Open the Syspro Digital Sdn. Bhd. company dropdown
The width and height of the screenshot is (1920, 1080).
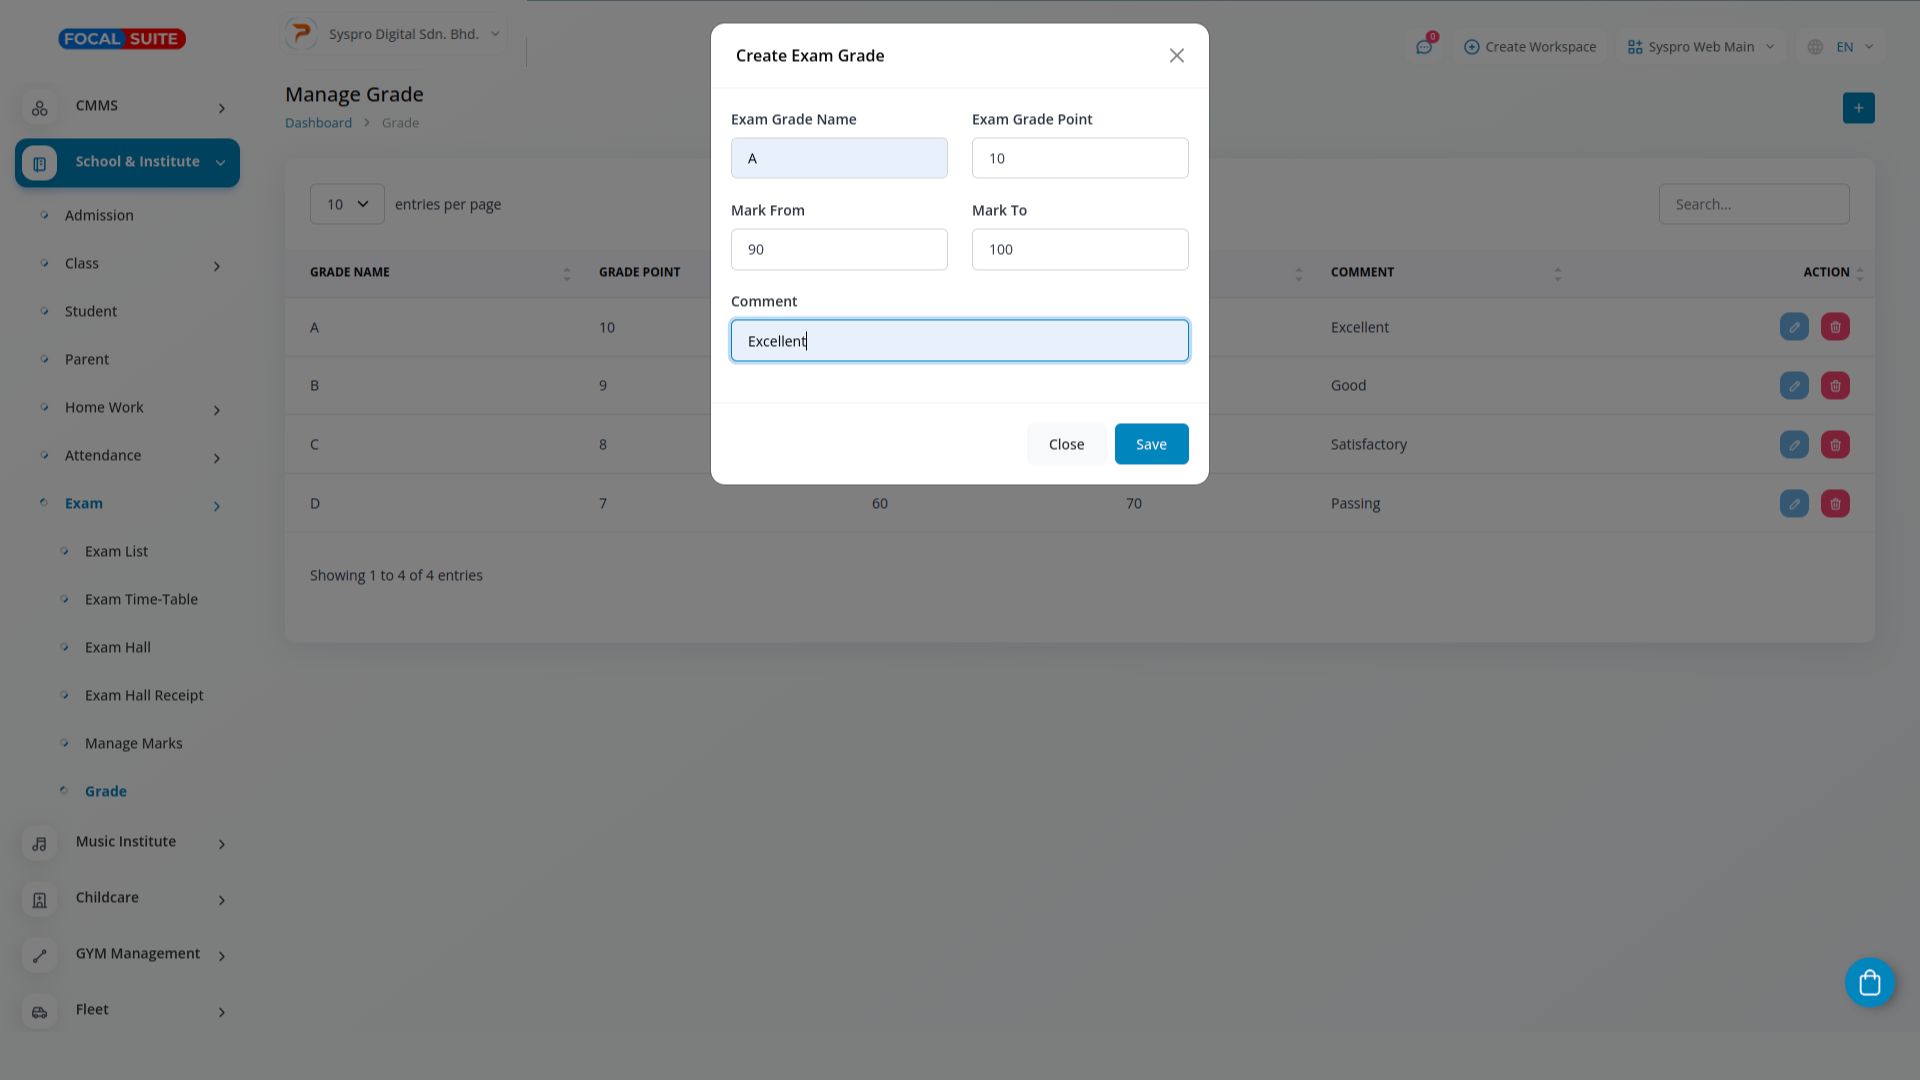point(394,34)
